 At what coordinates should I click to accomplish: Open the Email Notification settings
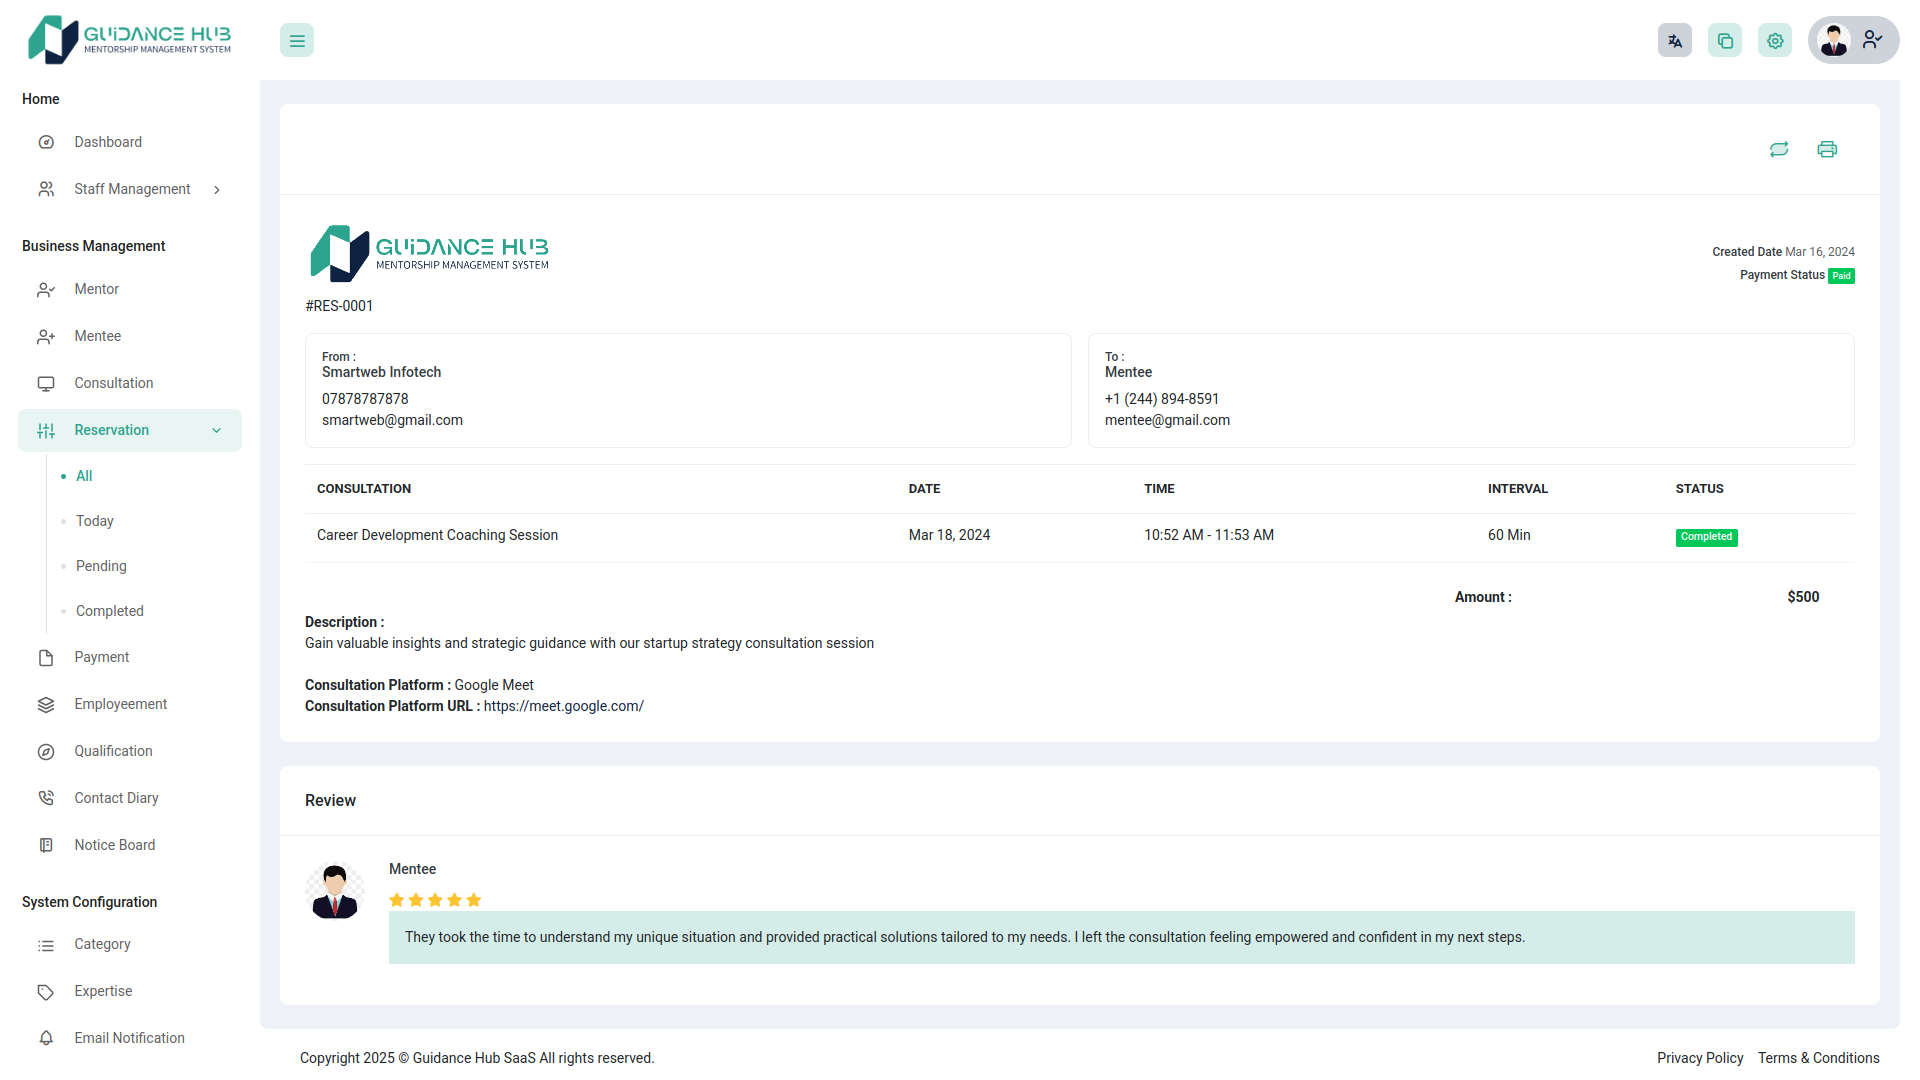tap(129, 1038)
